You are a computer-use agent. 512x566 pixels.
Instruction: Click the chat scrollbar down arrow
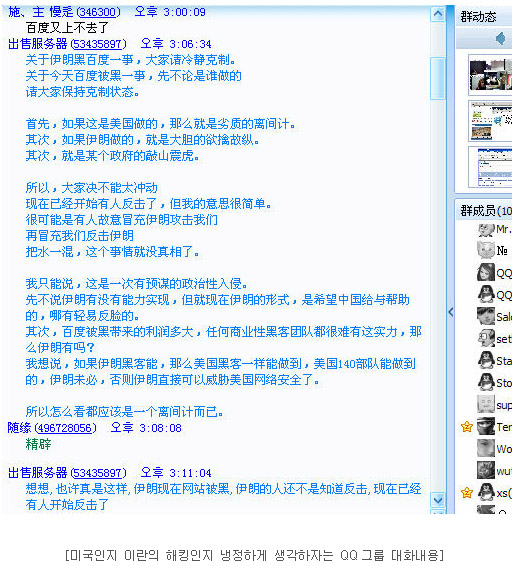[438, 500]
